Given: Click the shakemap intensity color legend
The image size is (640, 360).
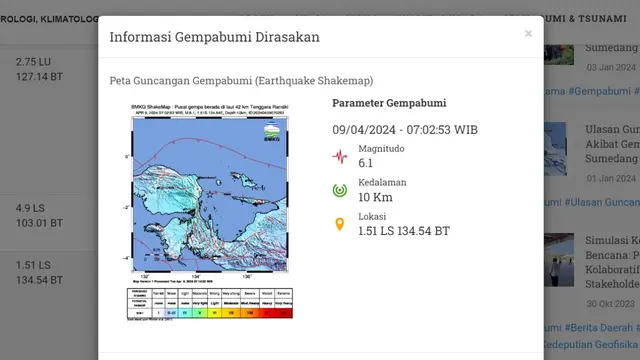Looking at the screenshot, I should point(210,303).
